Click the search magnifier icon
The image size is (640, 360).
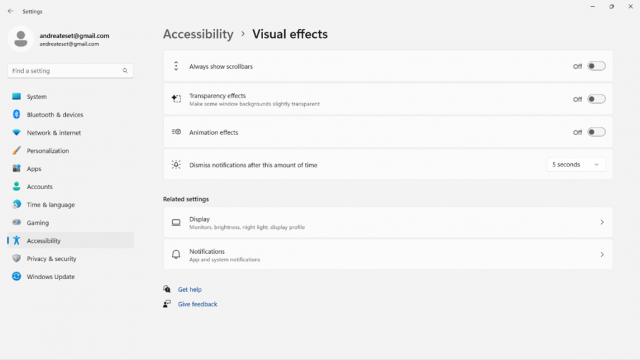125,71
